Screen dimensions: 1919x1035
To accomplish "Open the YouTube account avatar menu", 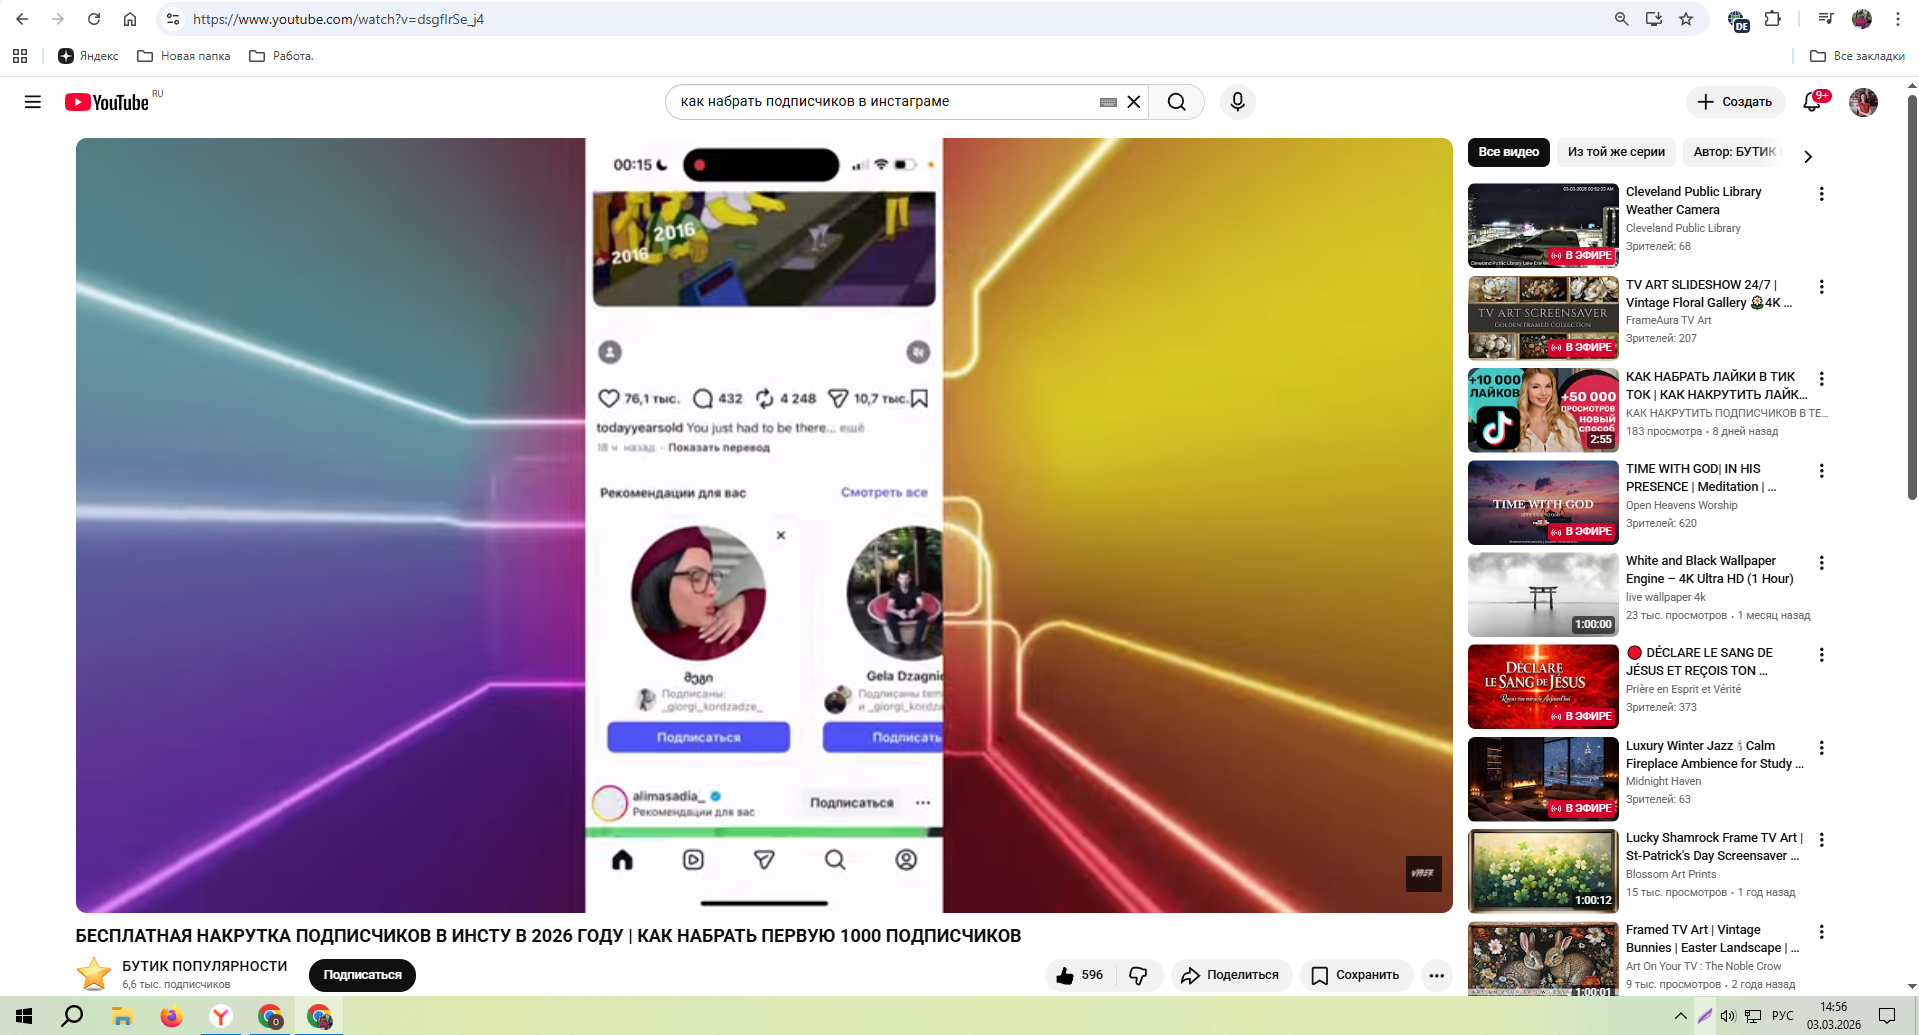I will pyautogui.click(x=1863, y=102).
